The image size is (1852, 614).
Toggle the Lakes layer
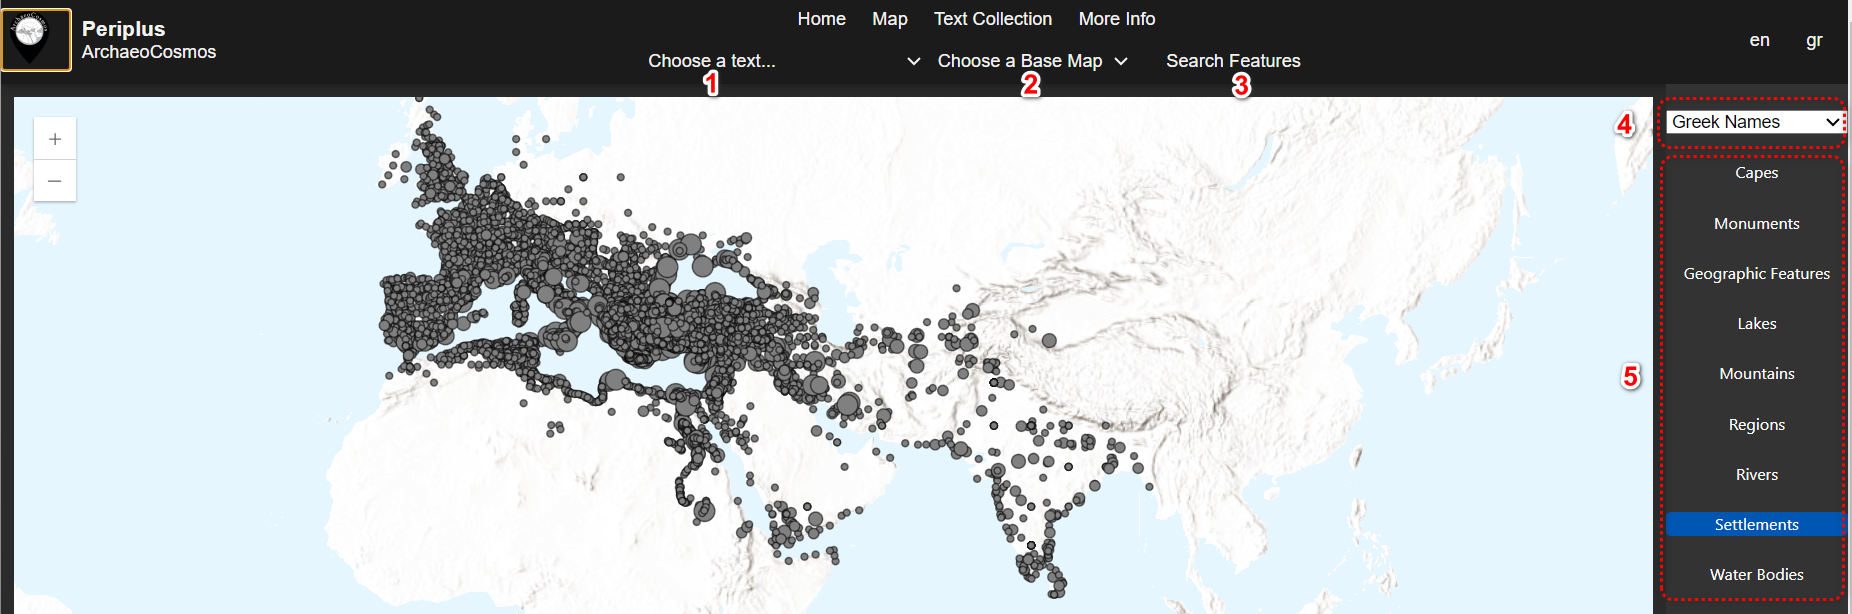coord(1756,324)
